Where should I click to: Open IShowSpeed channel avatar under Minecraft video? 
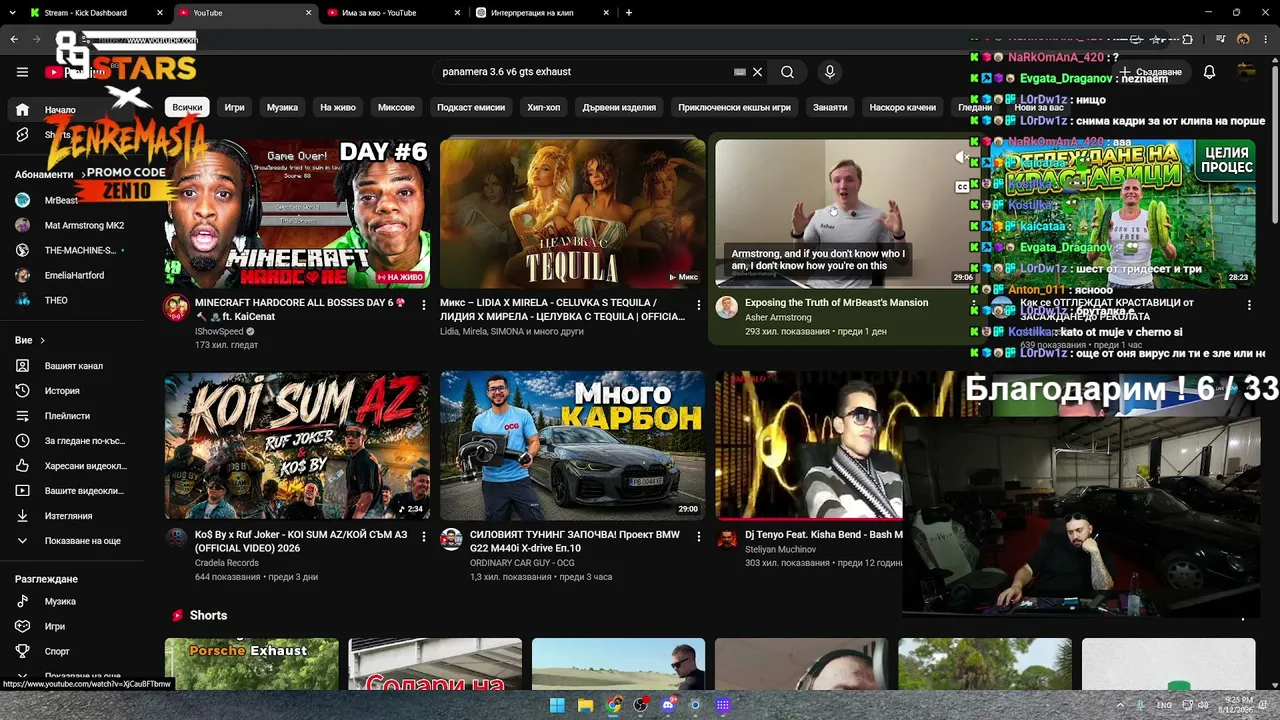tap(176, 307)
